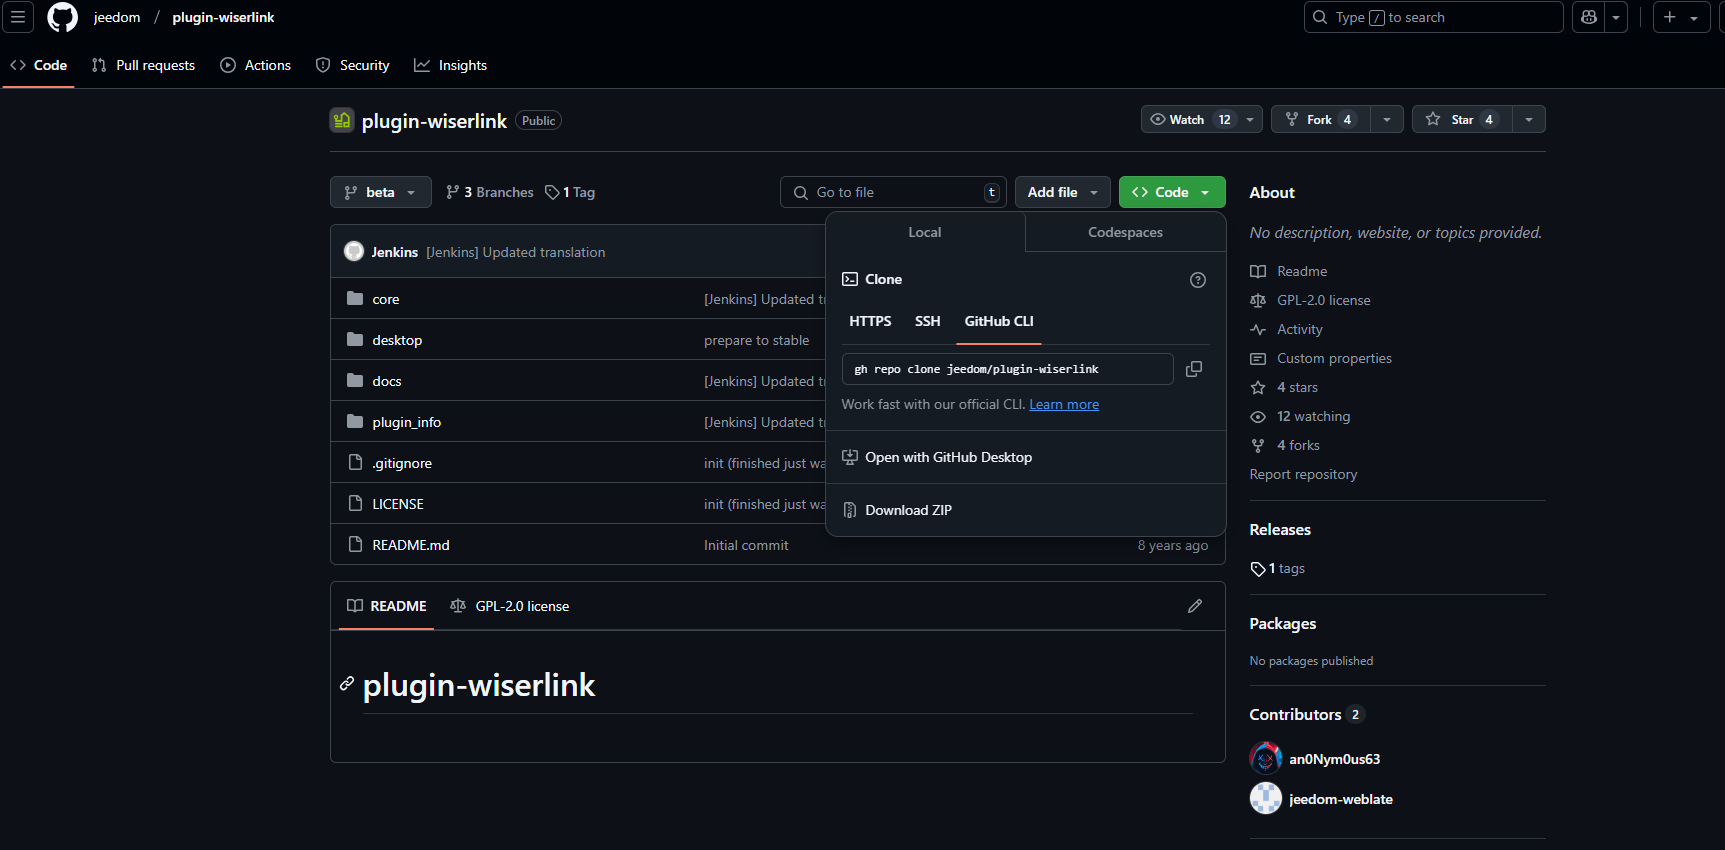View the 1 Tag link

pos(570,192)
